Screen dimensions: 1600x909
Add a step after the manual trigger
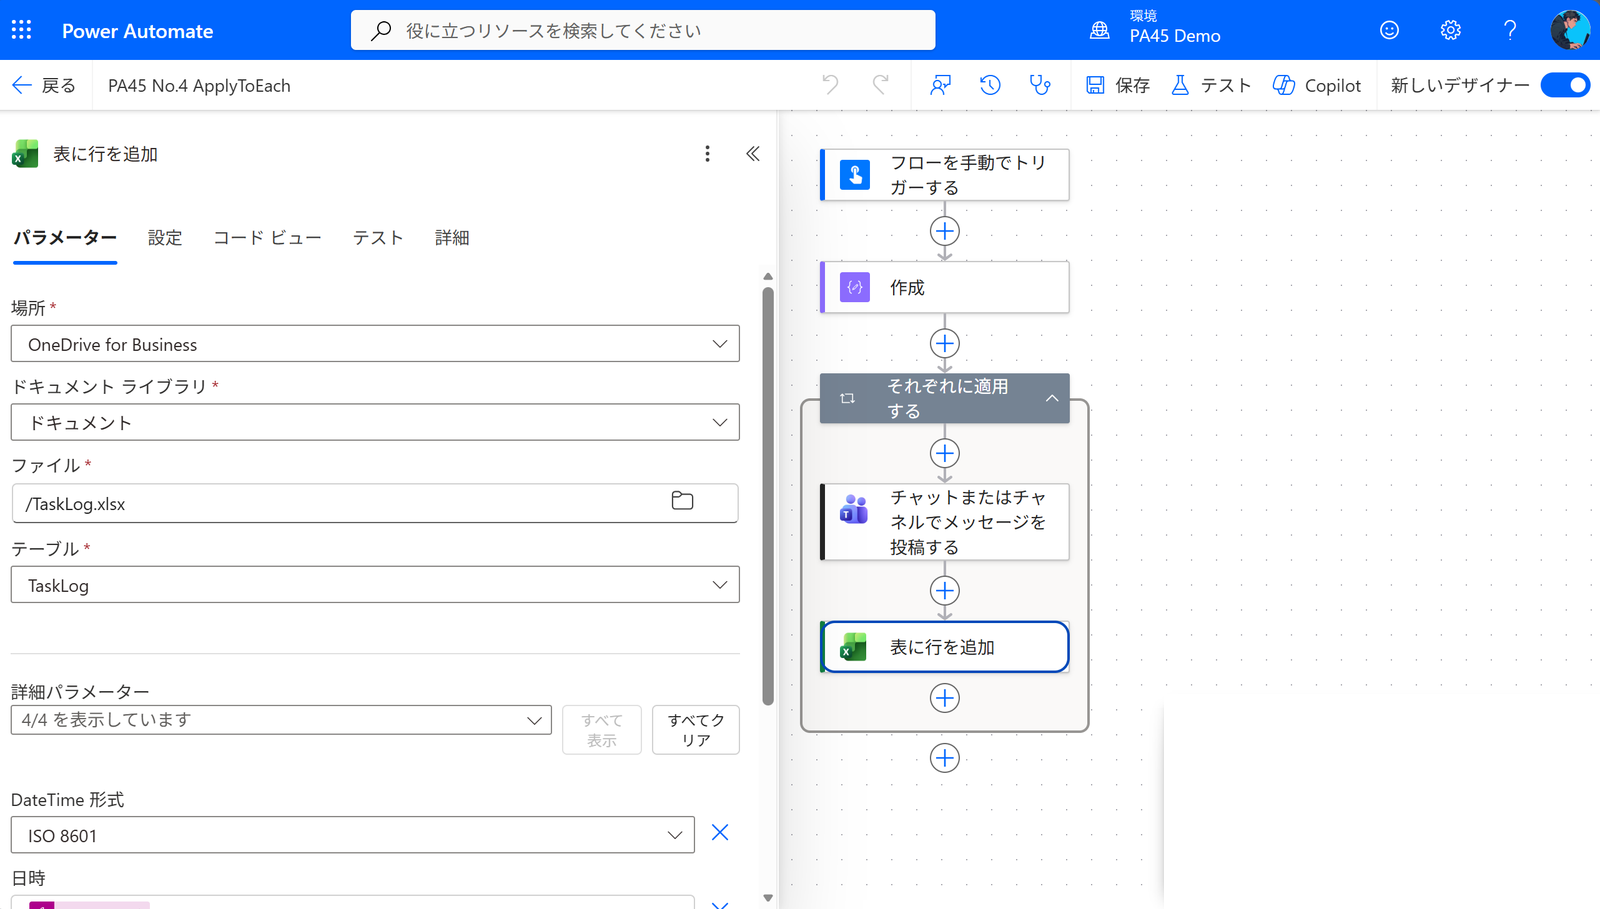pos(945,231)
